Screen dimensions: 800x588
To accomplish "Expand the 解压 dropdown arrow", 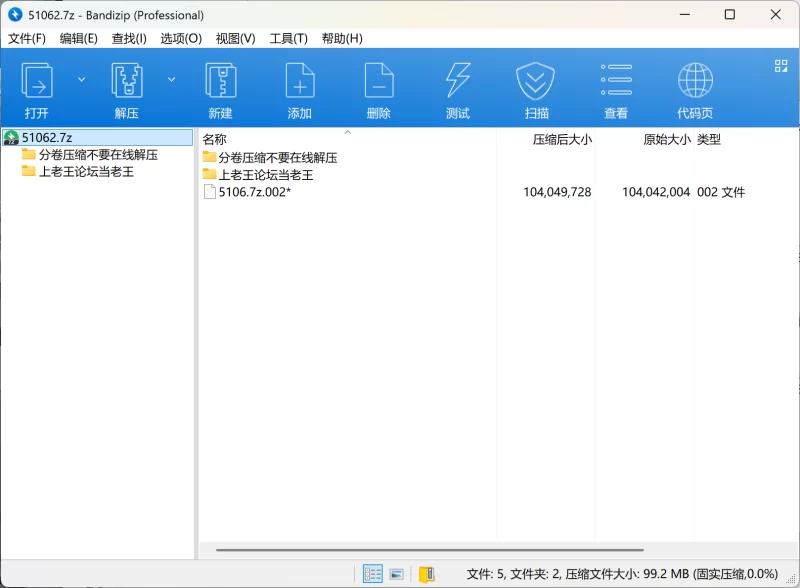I will [172, 80].
